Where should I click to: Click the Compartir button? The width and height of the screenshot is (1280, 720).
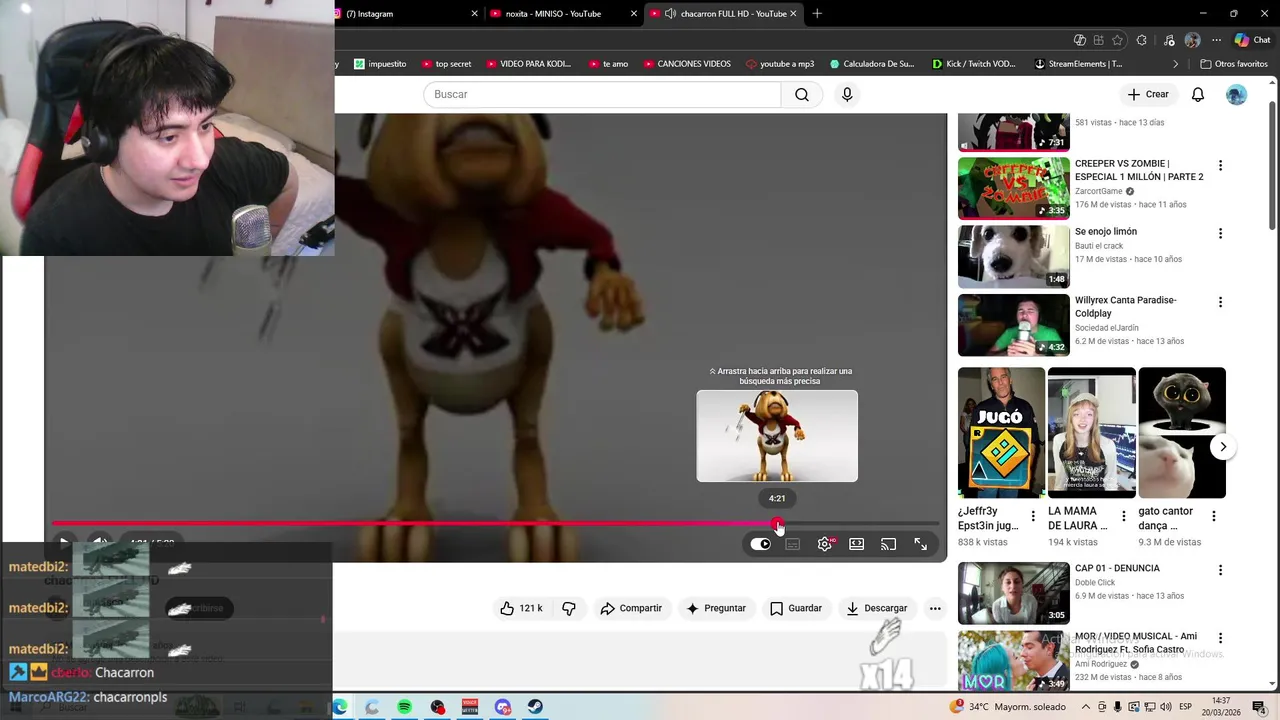pos(631,608)
